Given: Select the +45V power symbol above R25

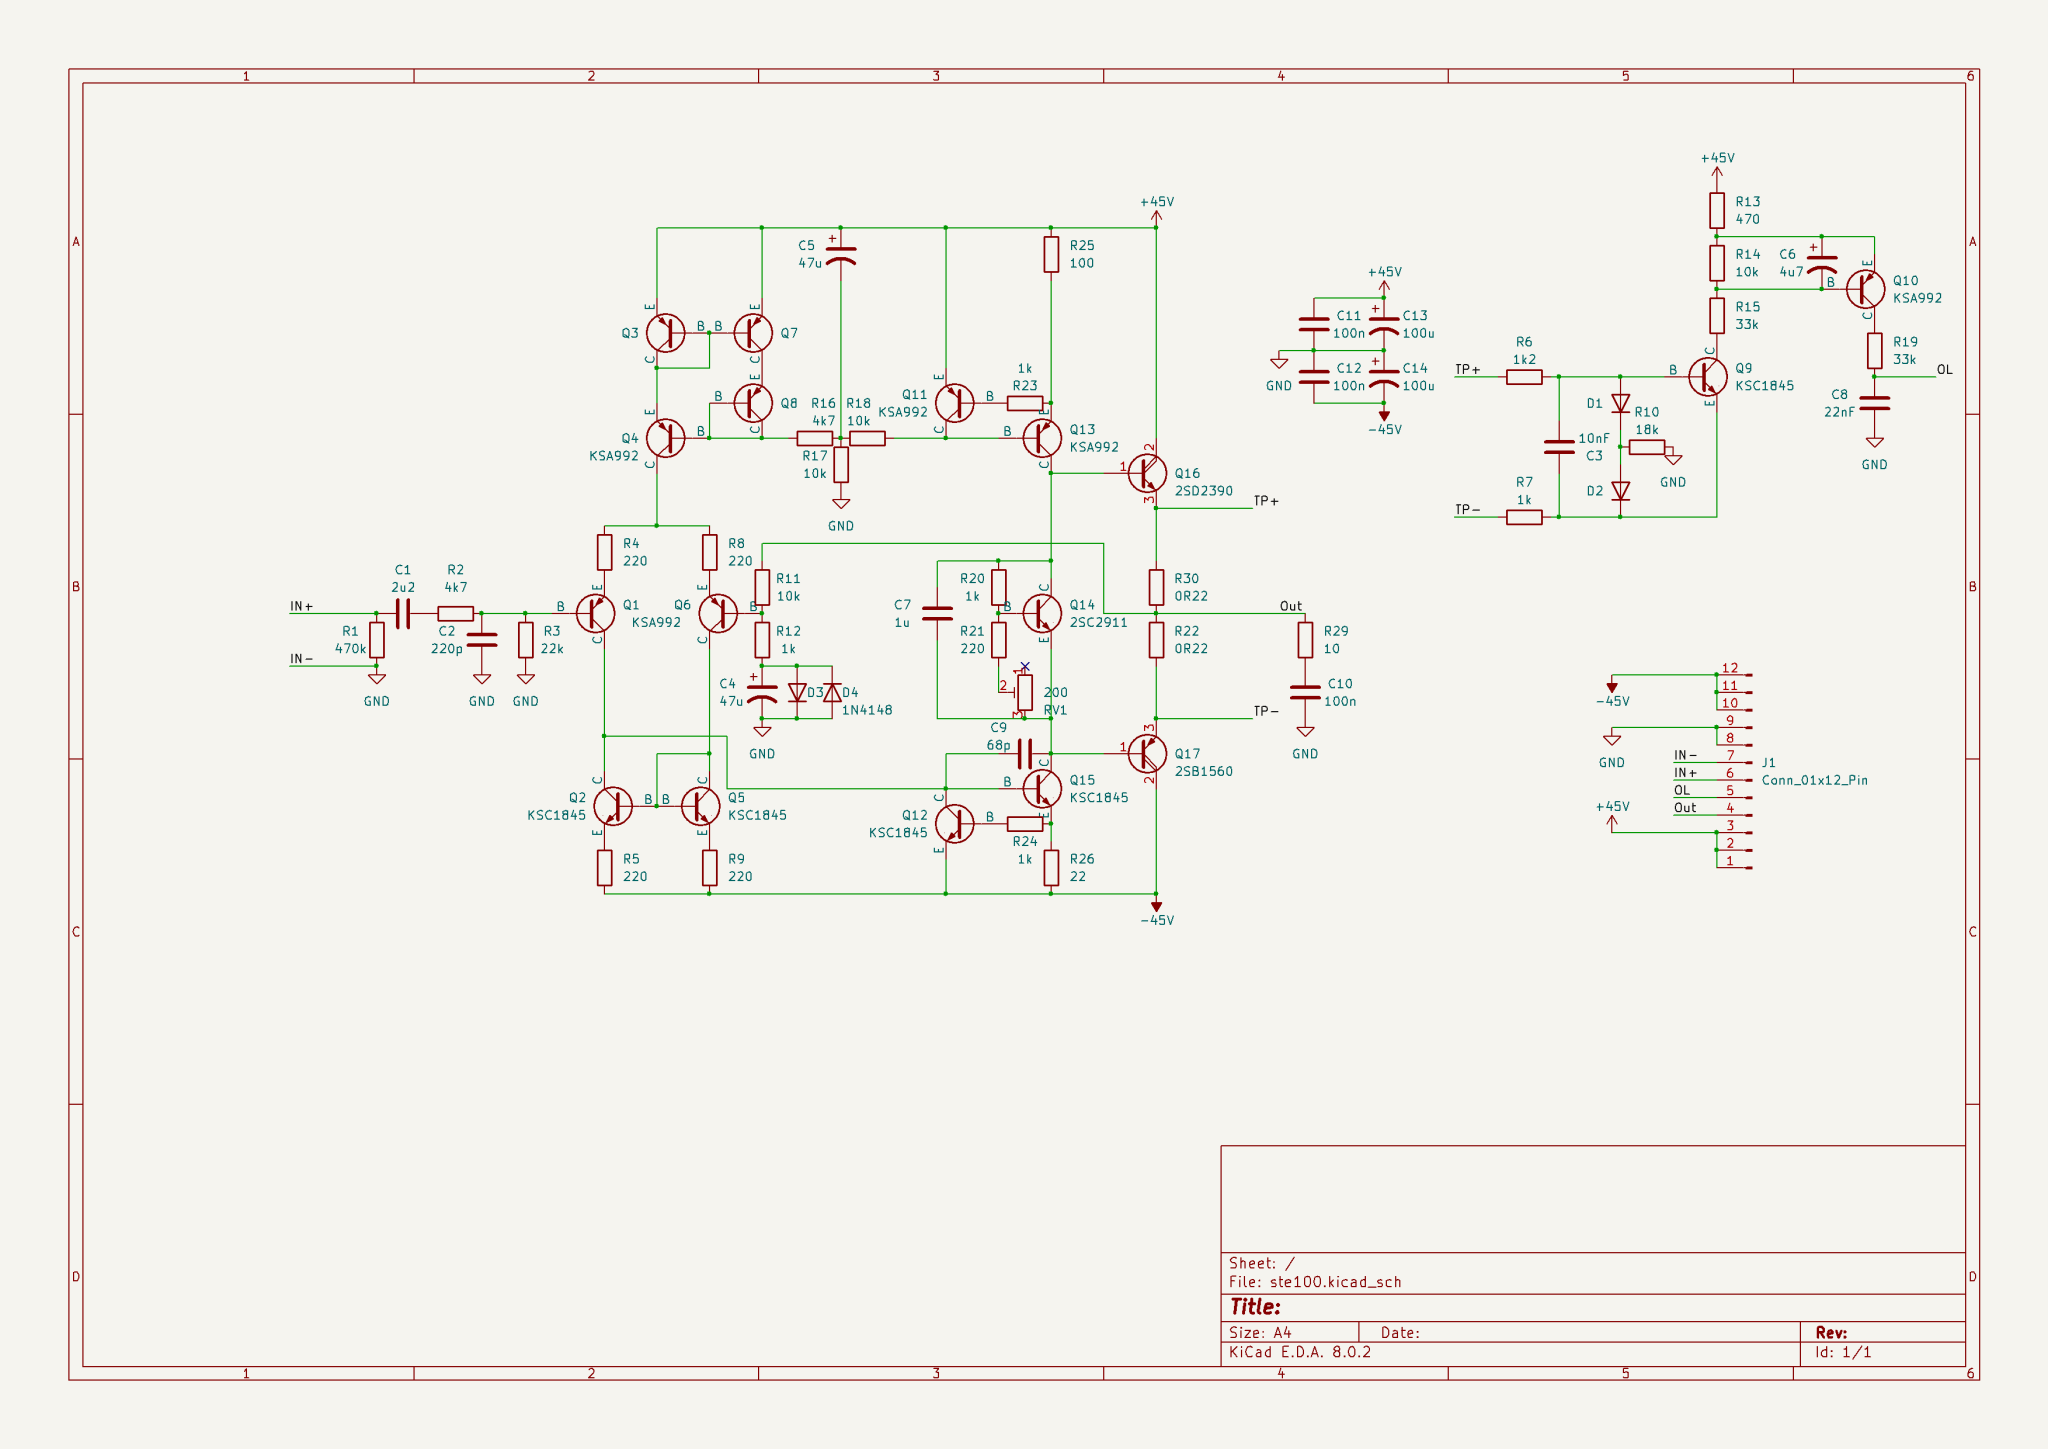Looking at the screenshot, I should point(1156,210).
